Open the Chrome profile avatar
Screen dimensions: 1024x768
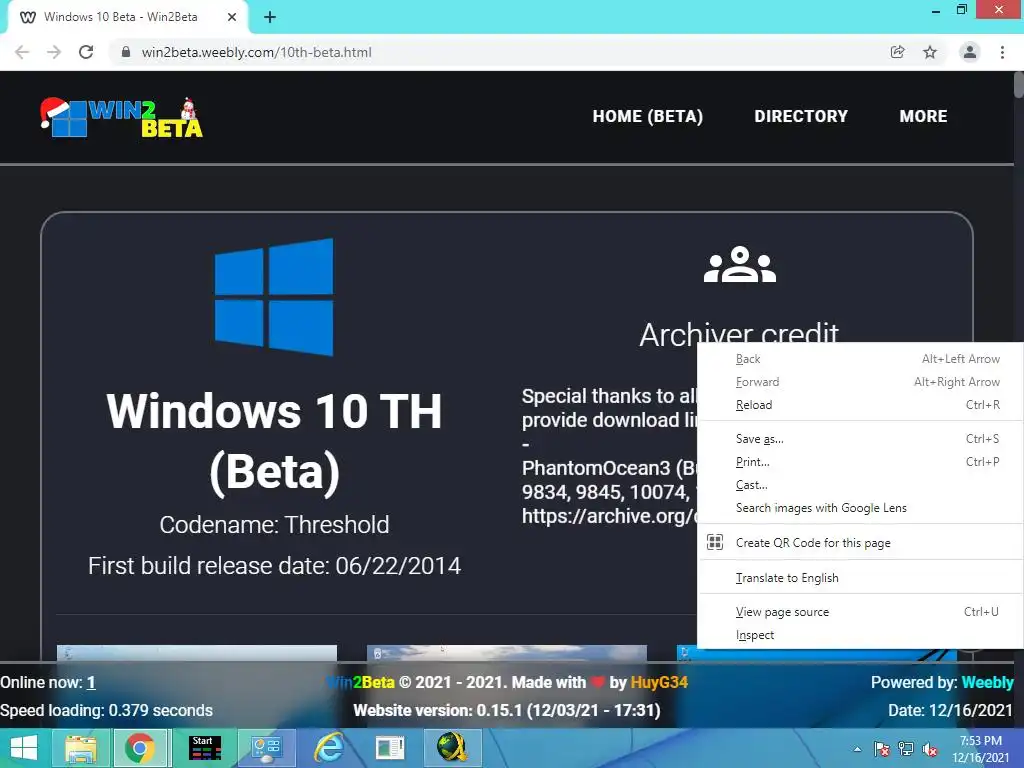pos(970,52)
